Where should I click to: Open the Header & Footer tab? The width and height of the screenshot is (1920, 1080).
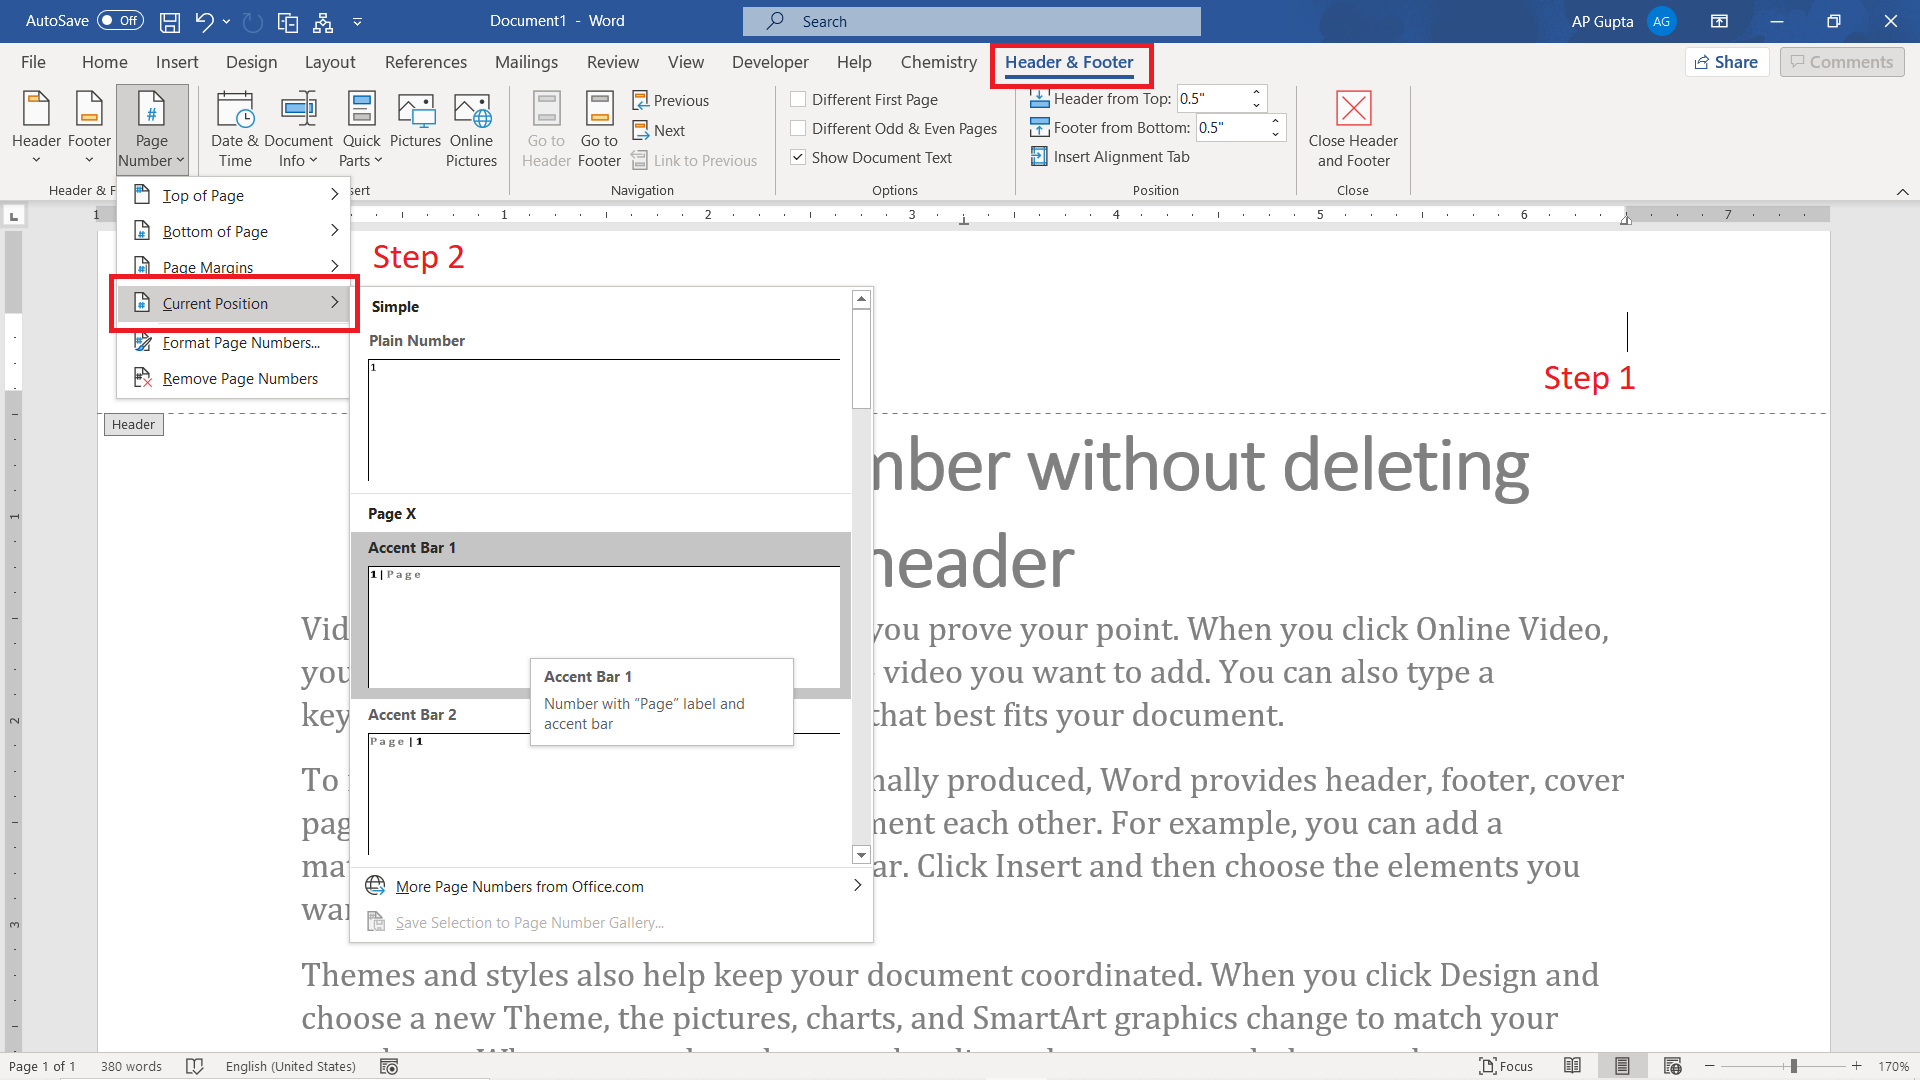tap(1069, 62)
